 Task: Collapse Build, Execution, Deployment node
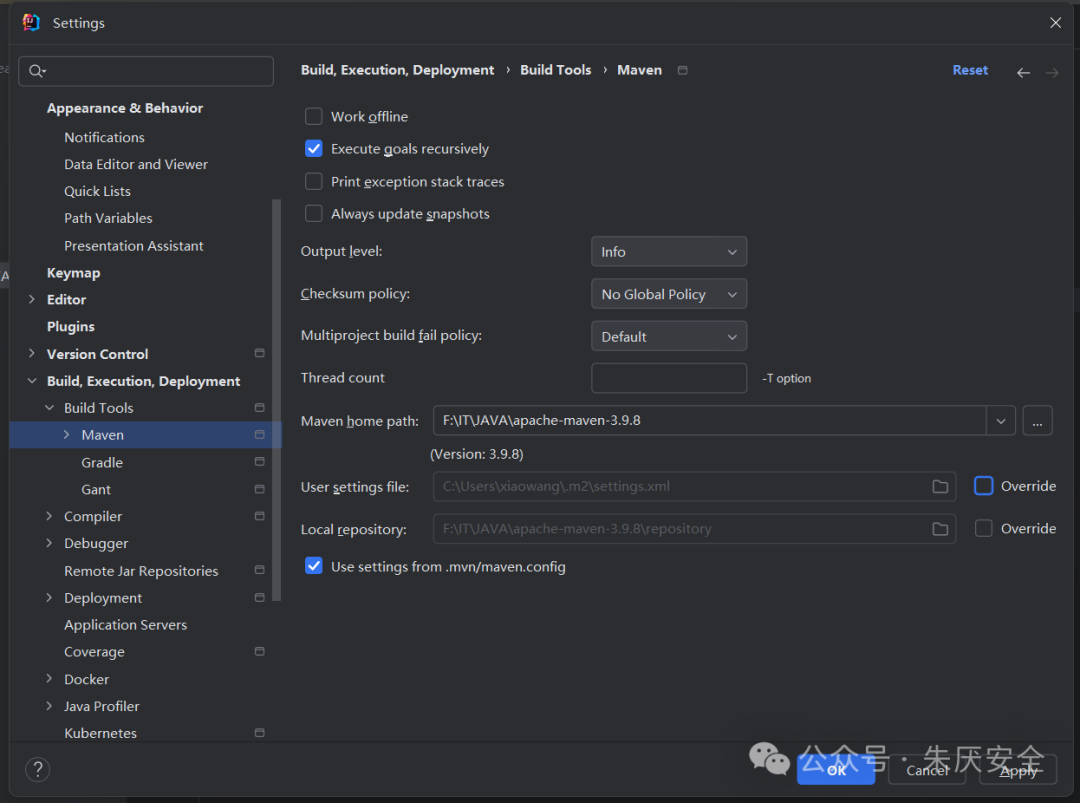click(x=32, y=381)
